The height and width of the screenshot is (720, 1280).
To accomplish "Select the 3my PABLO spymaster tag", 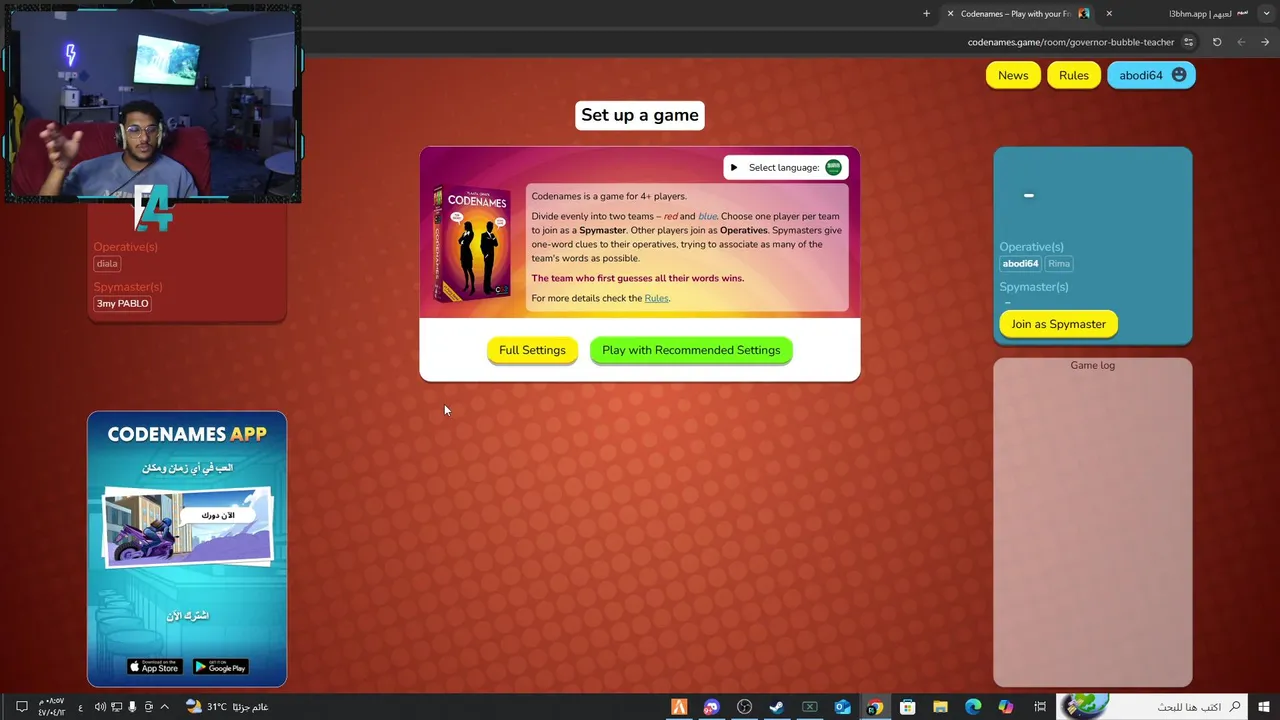I will coord(122,303).
